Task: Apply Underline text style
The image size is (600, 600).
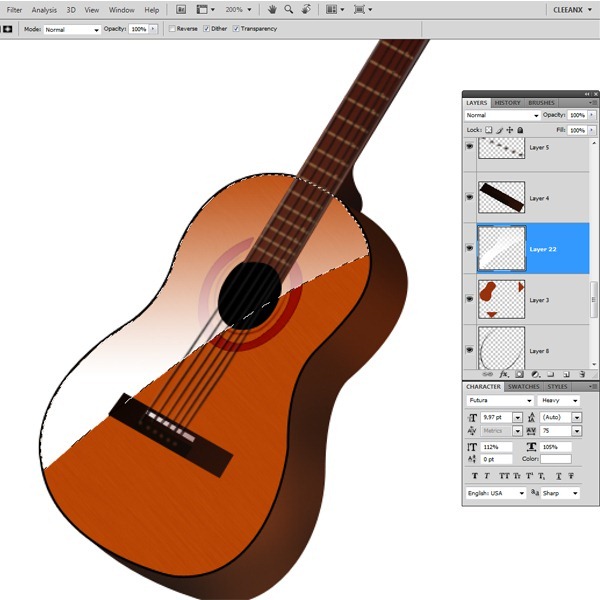Action: 559,476
